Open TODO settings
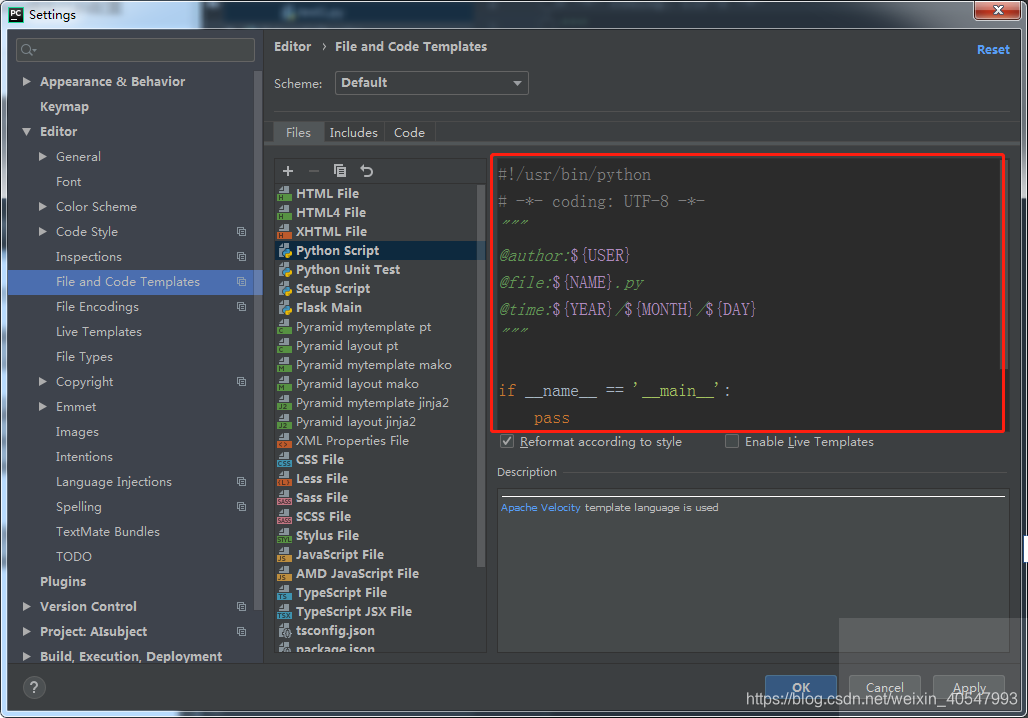Image resolution: width=1028 pixels, height=718 pixels. (73, 557)
